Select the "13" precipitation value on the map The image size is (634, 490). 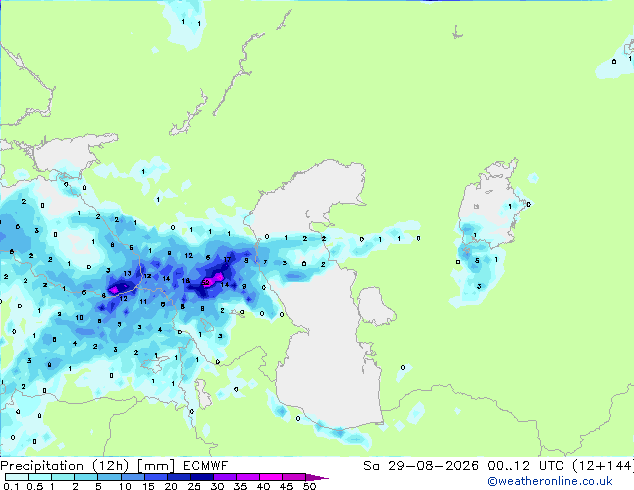click(127, 274)
